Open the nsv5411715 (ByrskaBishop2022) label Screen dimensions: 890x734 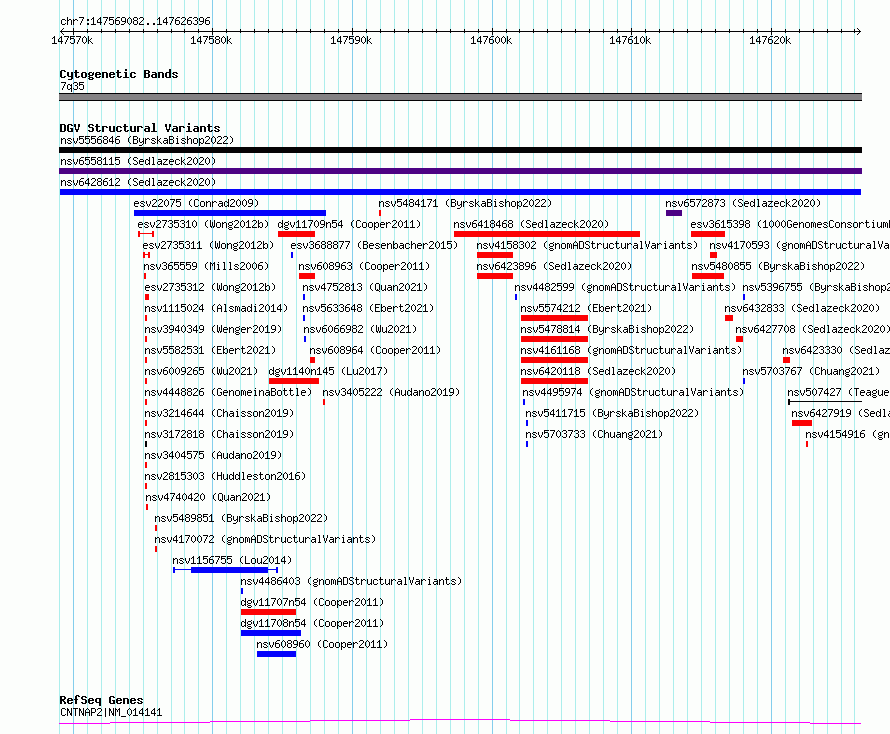click(x=612, y=413)
